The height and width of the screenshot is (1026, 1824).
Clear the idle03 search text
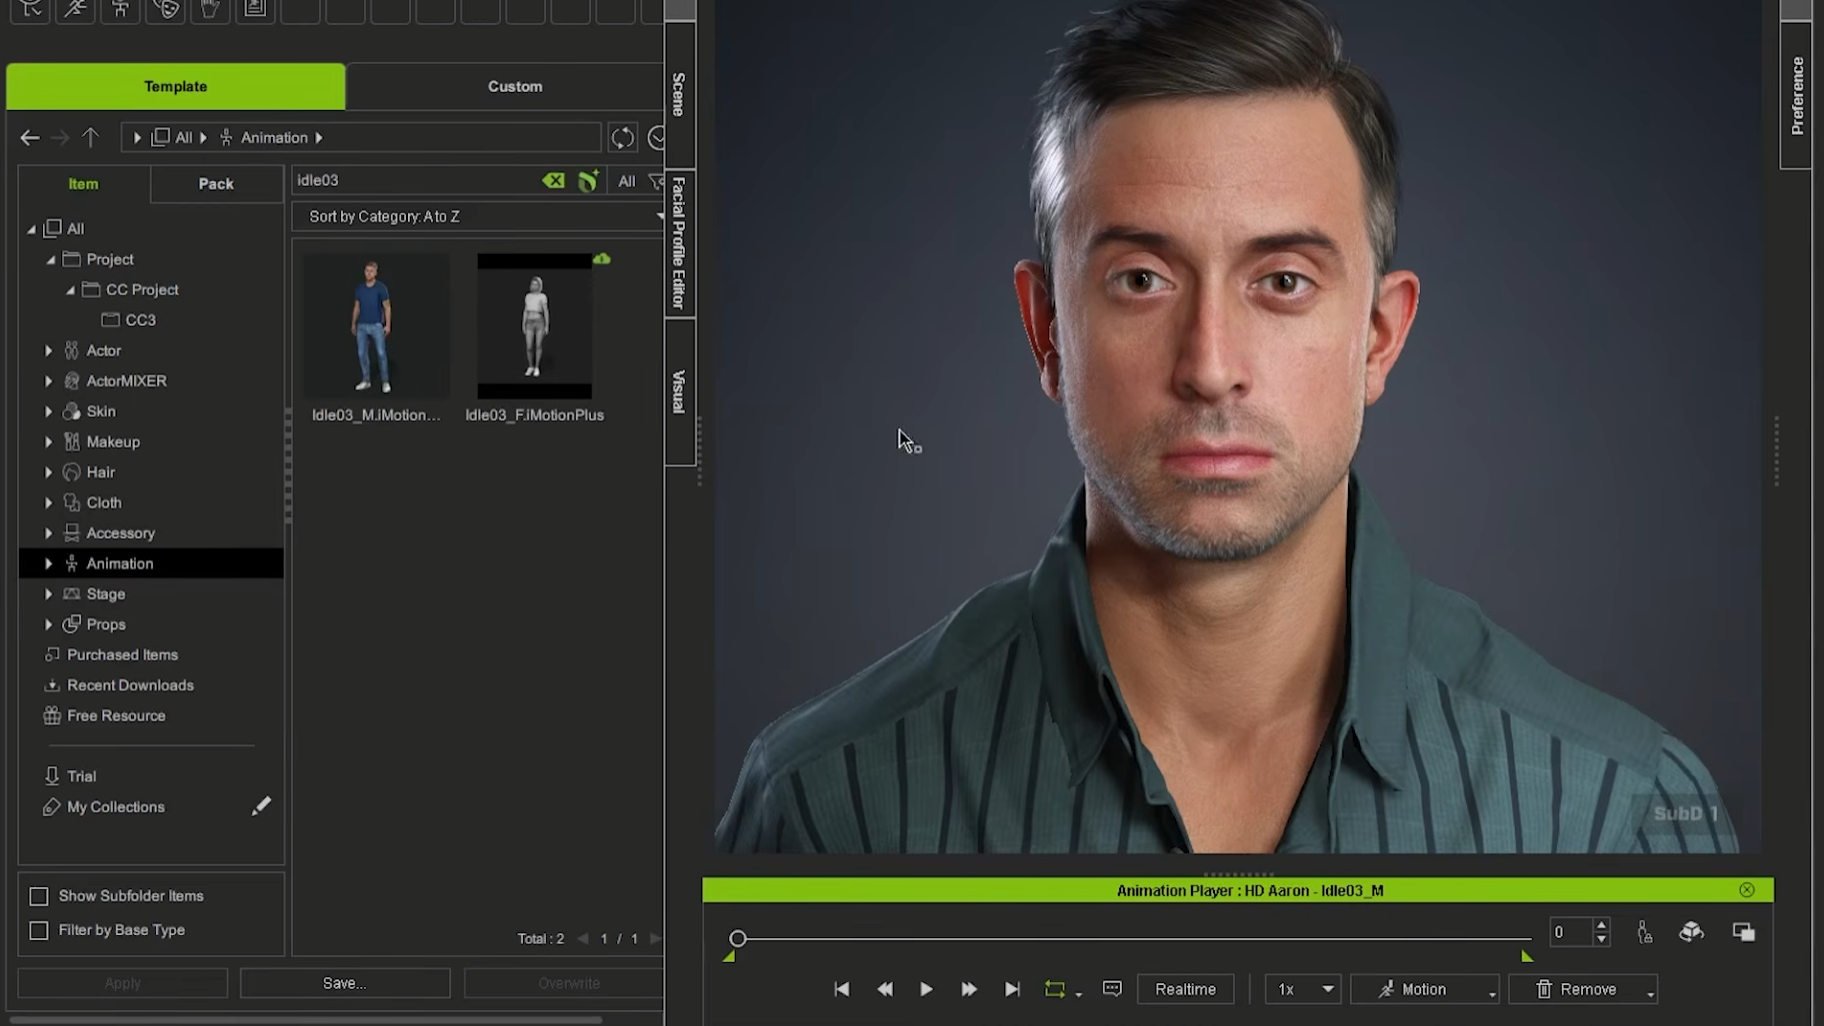(x=553, y=181)
